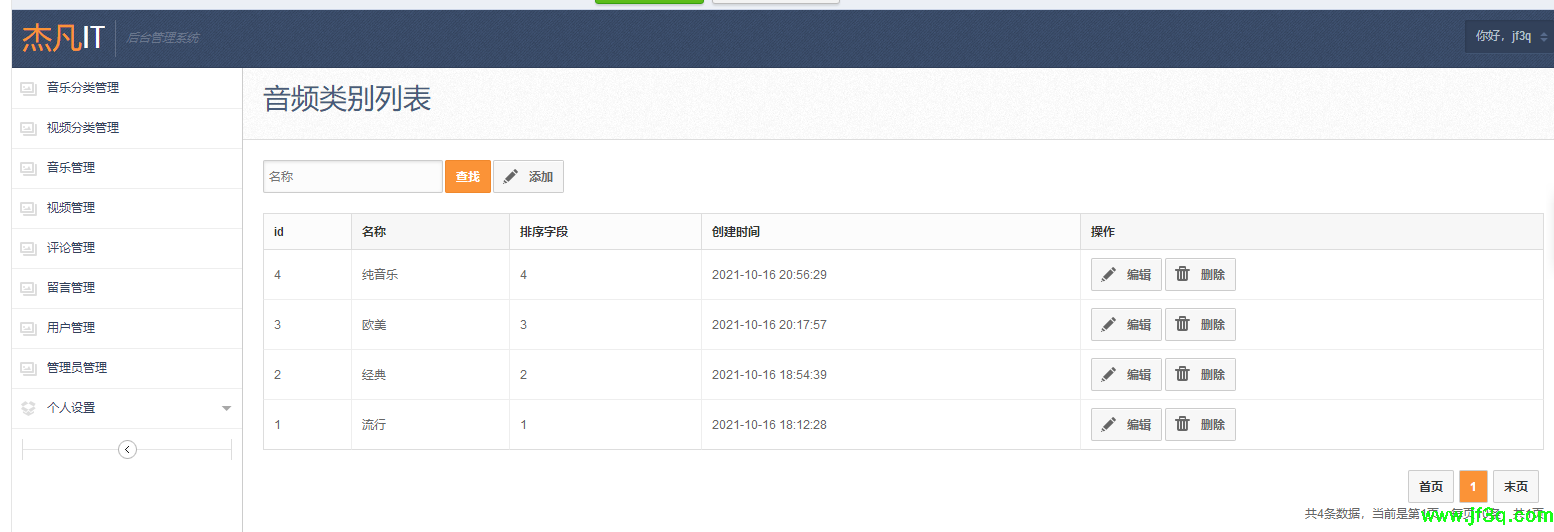Click 编辑 for the 纯音乐 category
Viewport: 1554px width, 532px height.
pyautogui.click(x=1126, y=274)
